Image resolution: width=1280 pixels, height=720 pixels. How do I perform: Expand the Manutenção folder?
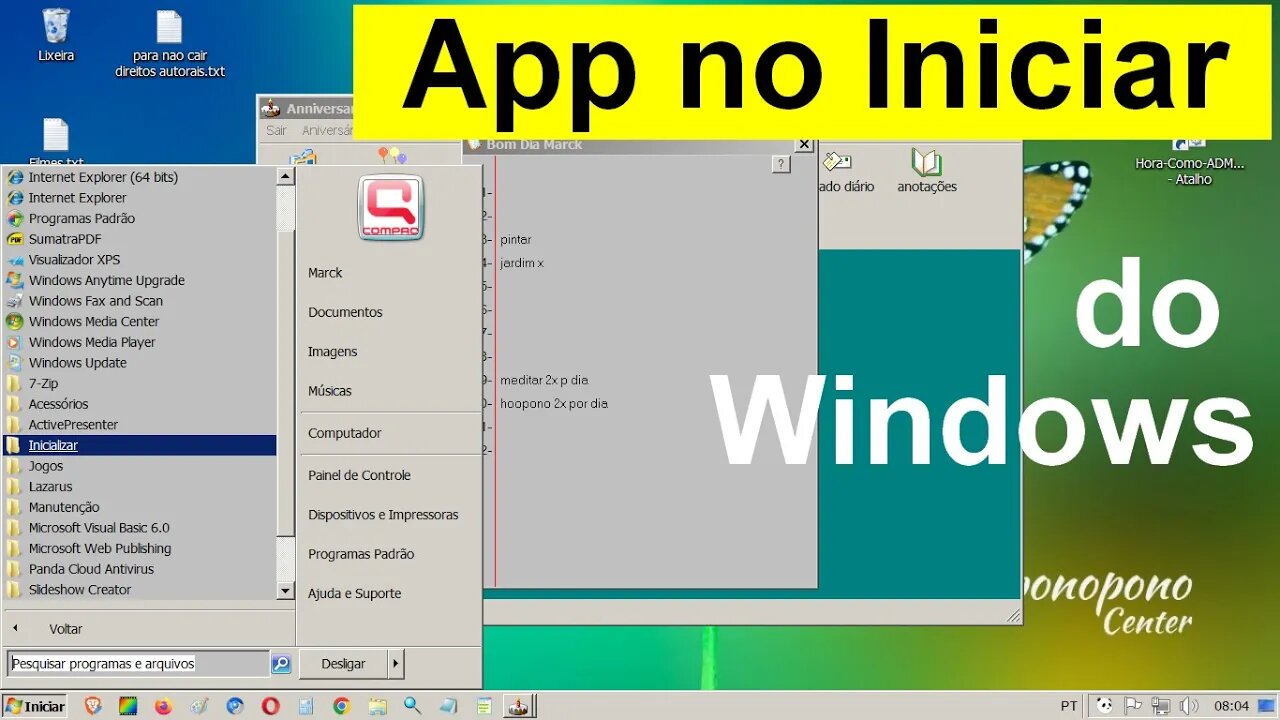coord(139,507)
